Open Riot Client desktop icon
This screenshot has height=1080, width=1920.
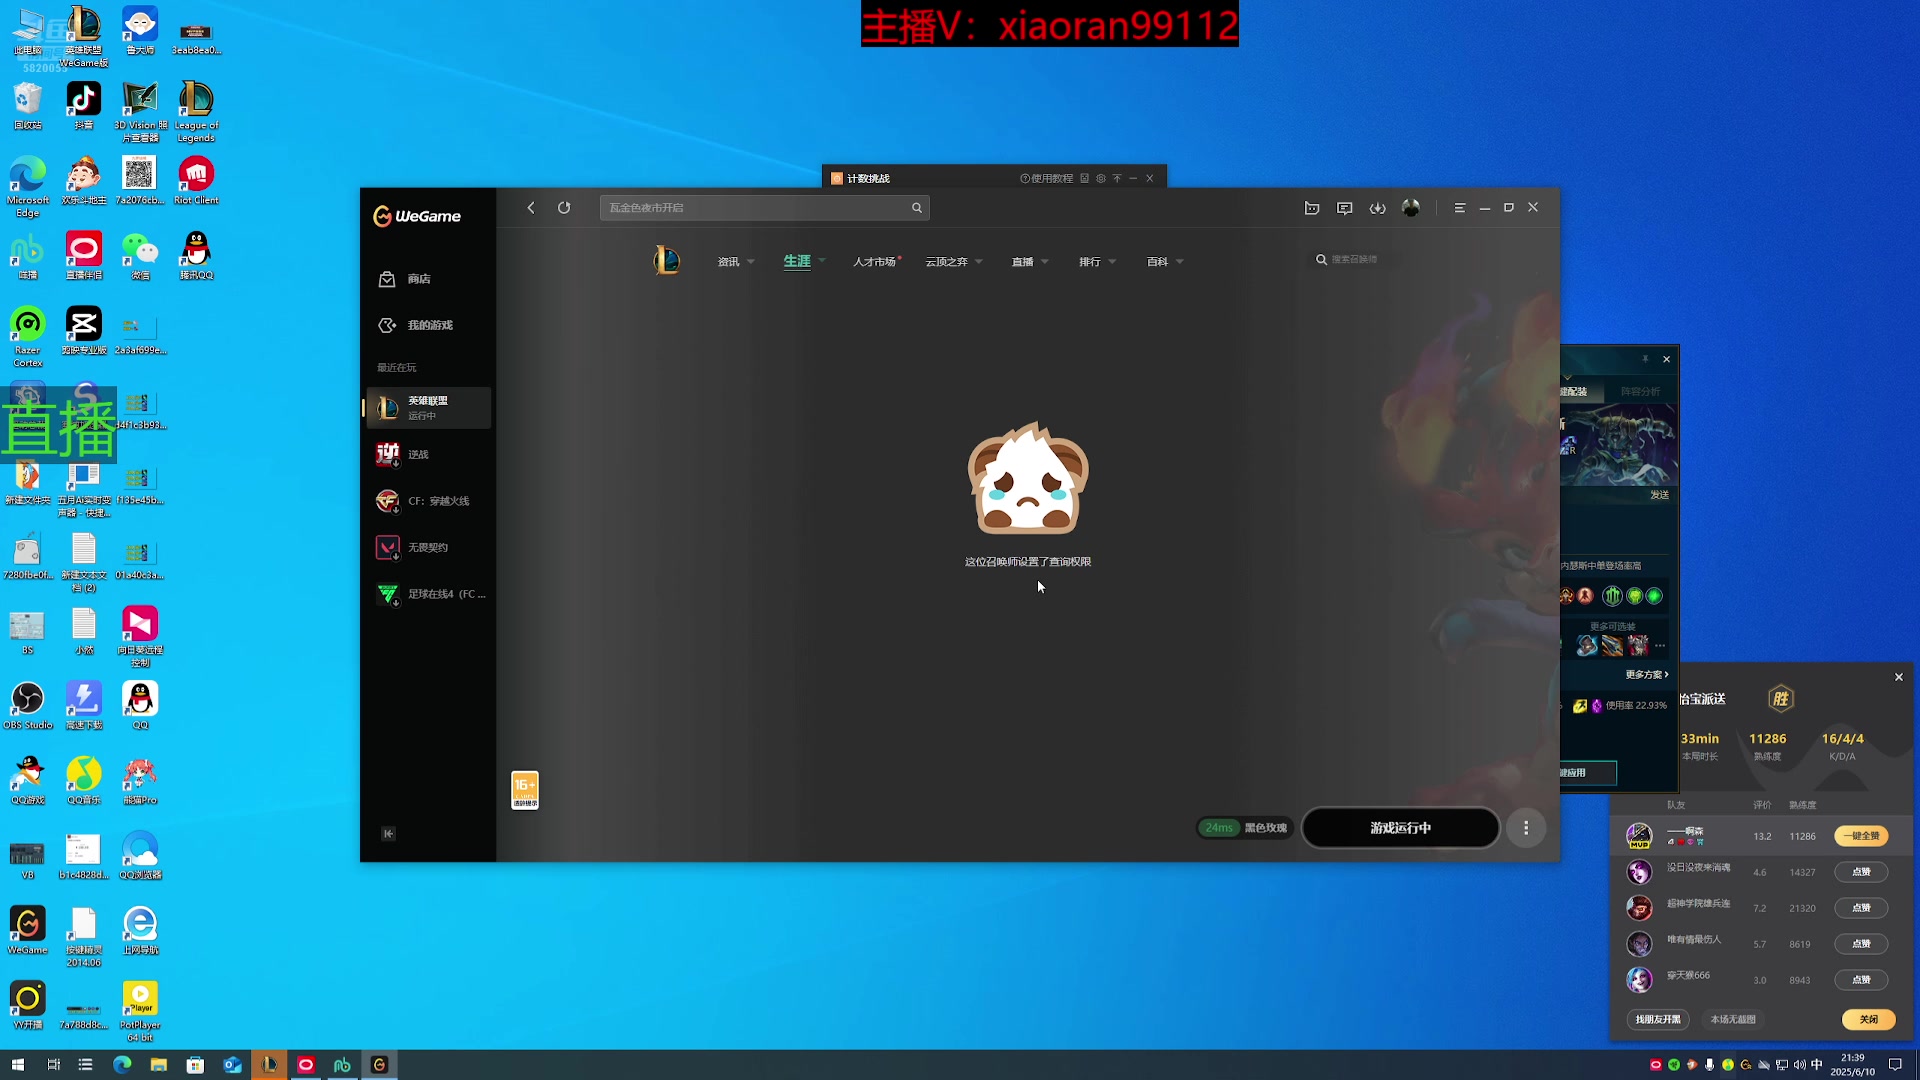coord(196,180)
